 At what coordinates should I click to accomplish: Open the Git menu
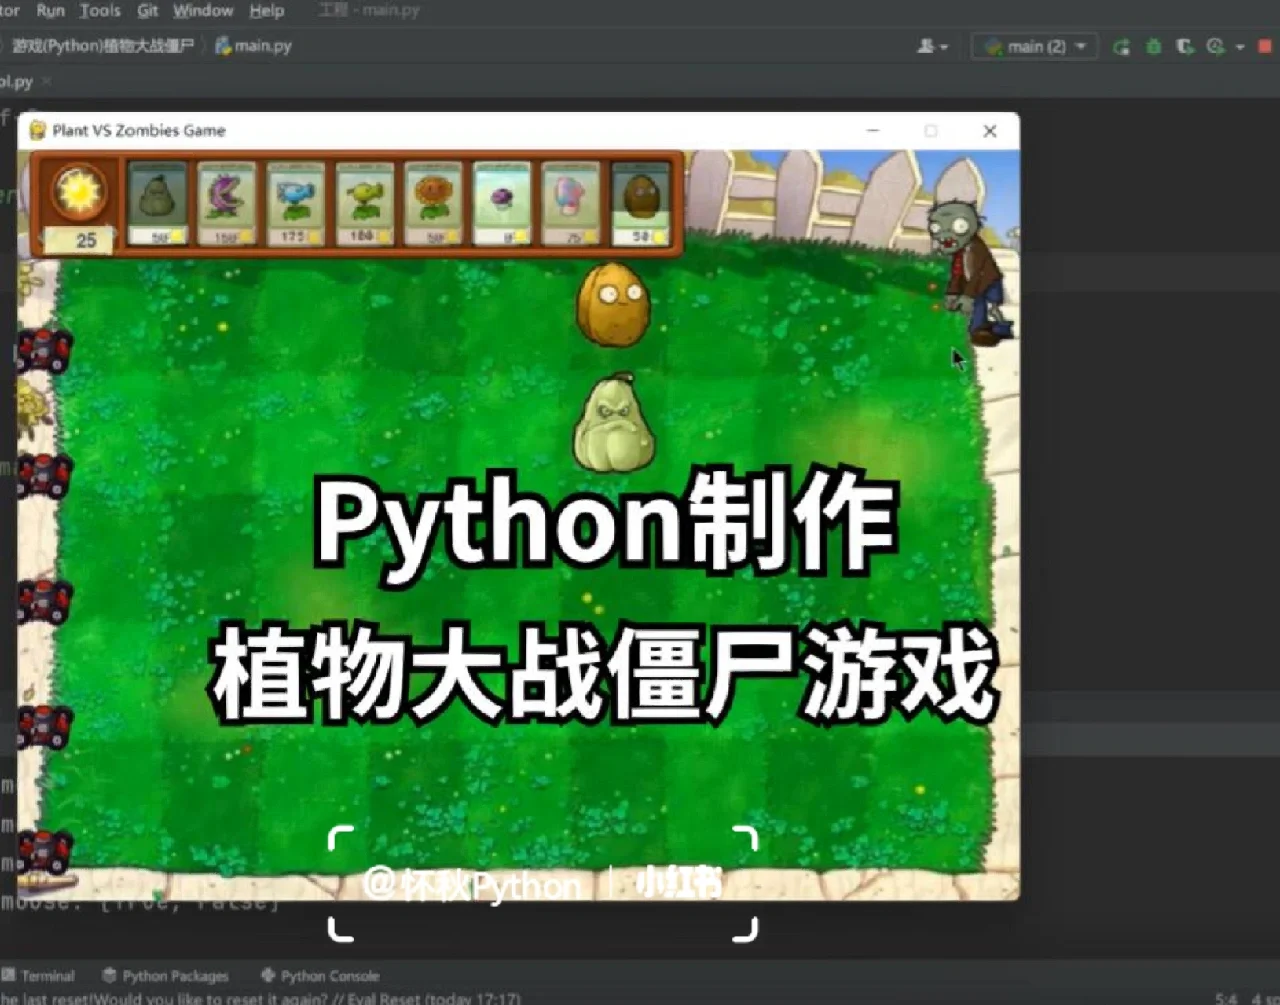148,11
